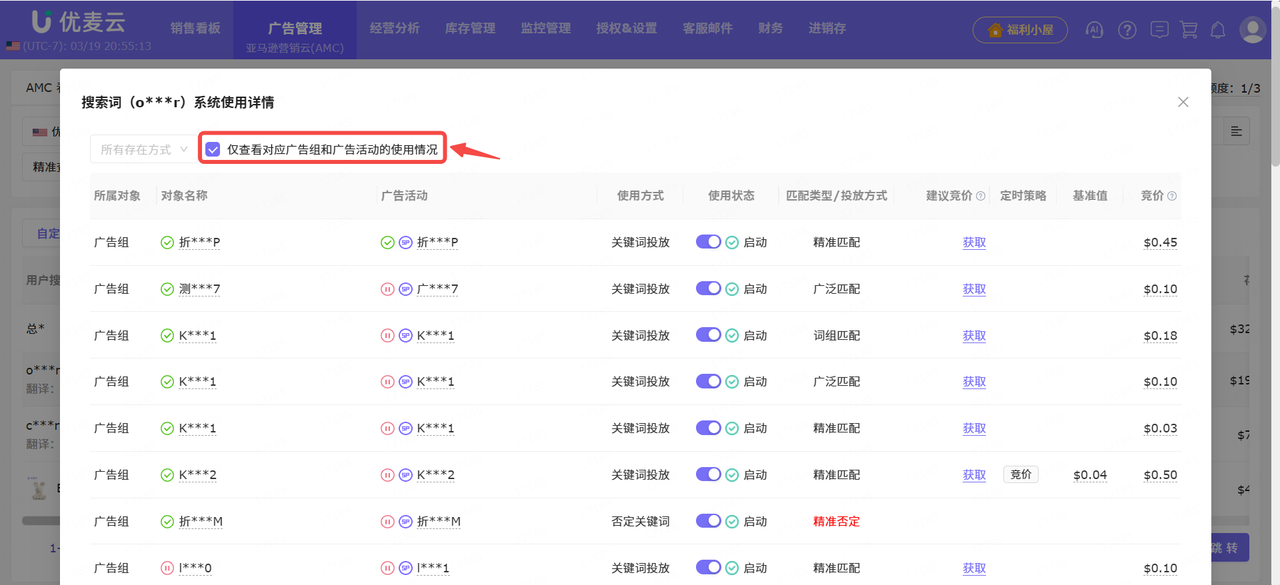Open the AI assistant icon in top bar
1280x585 pixels.
pos(1094,30)
